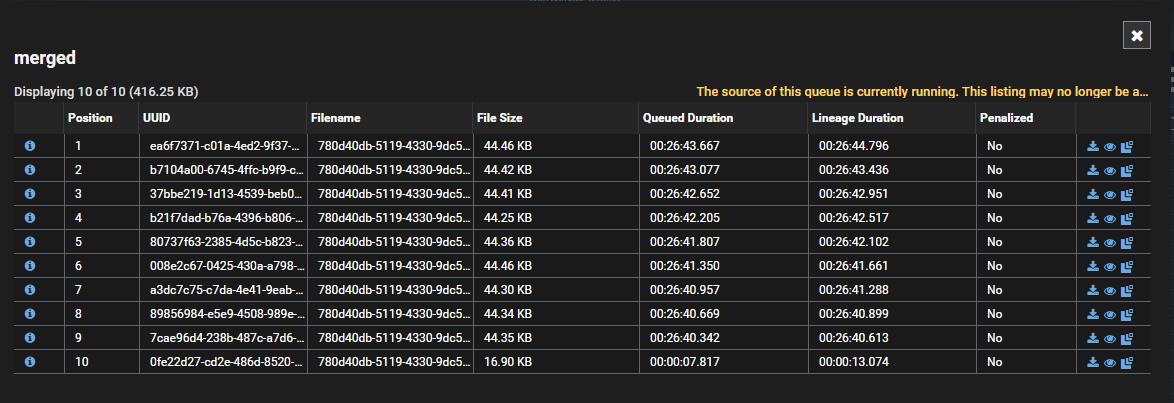1174x403 pixels.
Task: View content eye icon for position 8
Action: [x=1110, y=315]
